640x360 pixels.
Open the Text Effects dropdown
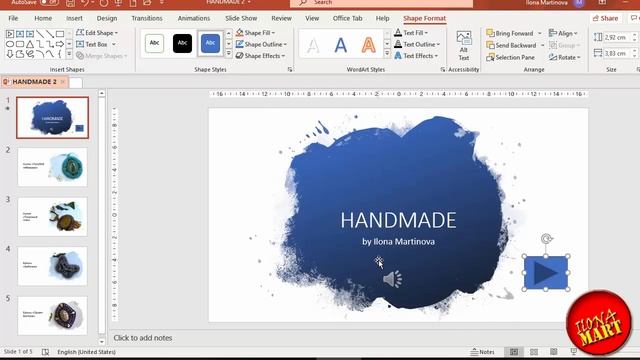pyautogui.click(x=416, y=56)
